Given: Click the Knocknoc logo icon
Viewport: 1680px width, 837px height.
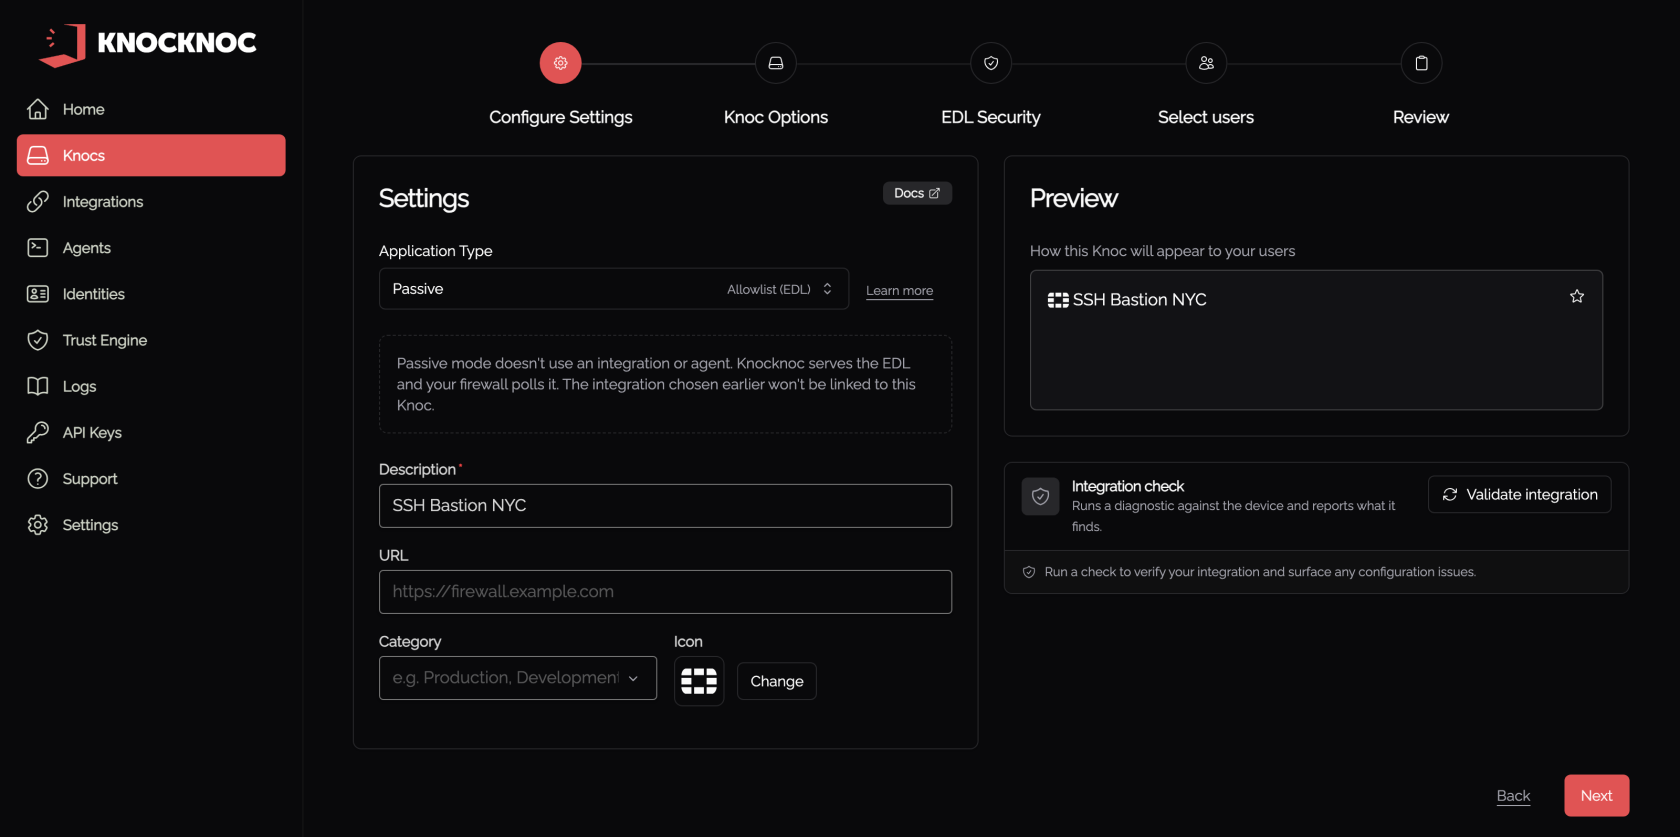Looking at the screenshot, I should [63, 45].
